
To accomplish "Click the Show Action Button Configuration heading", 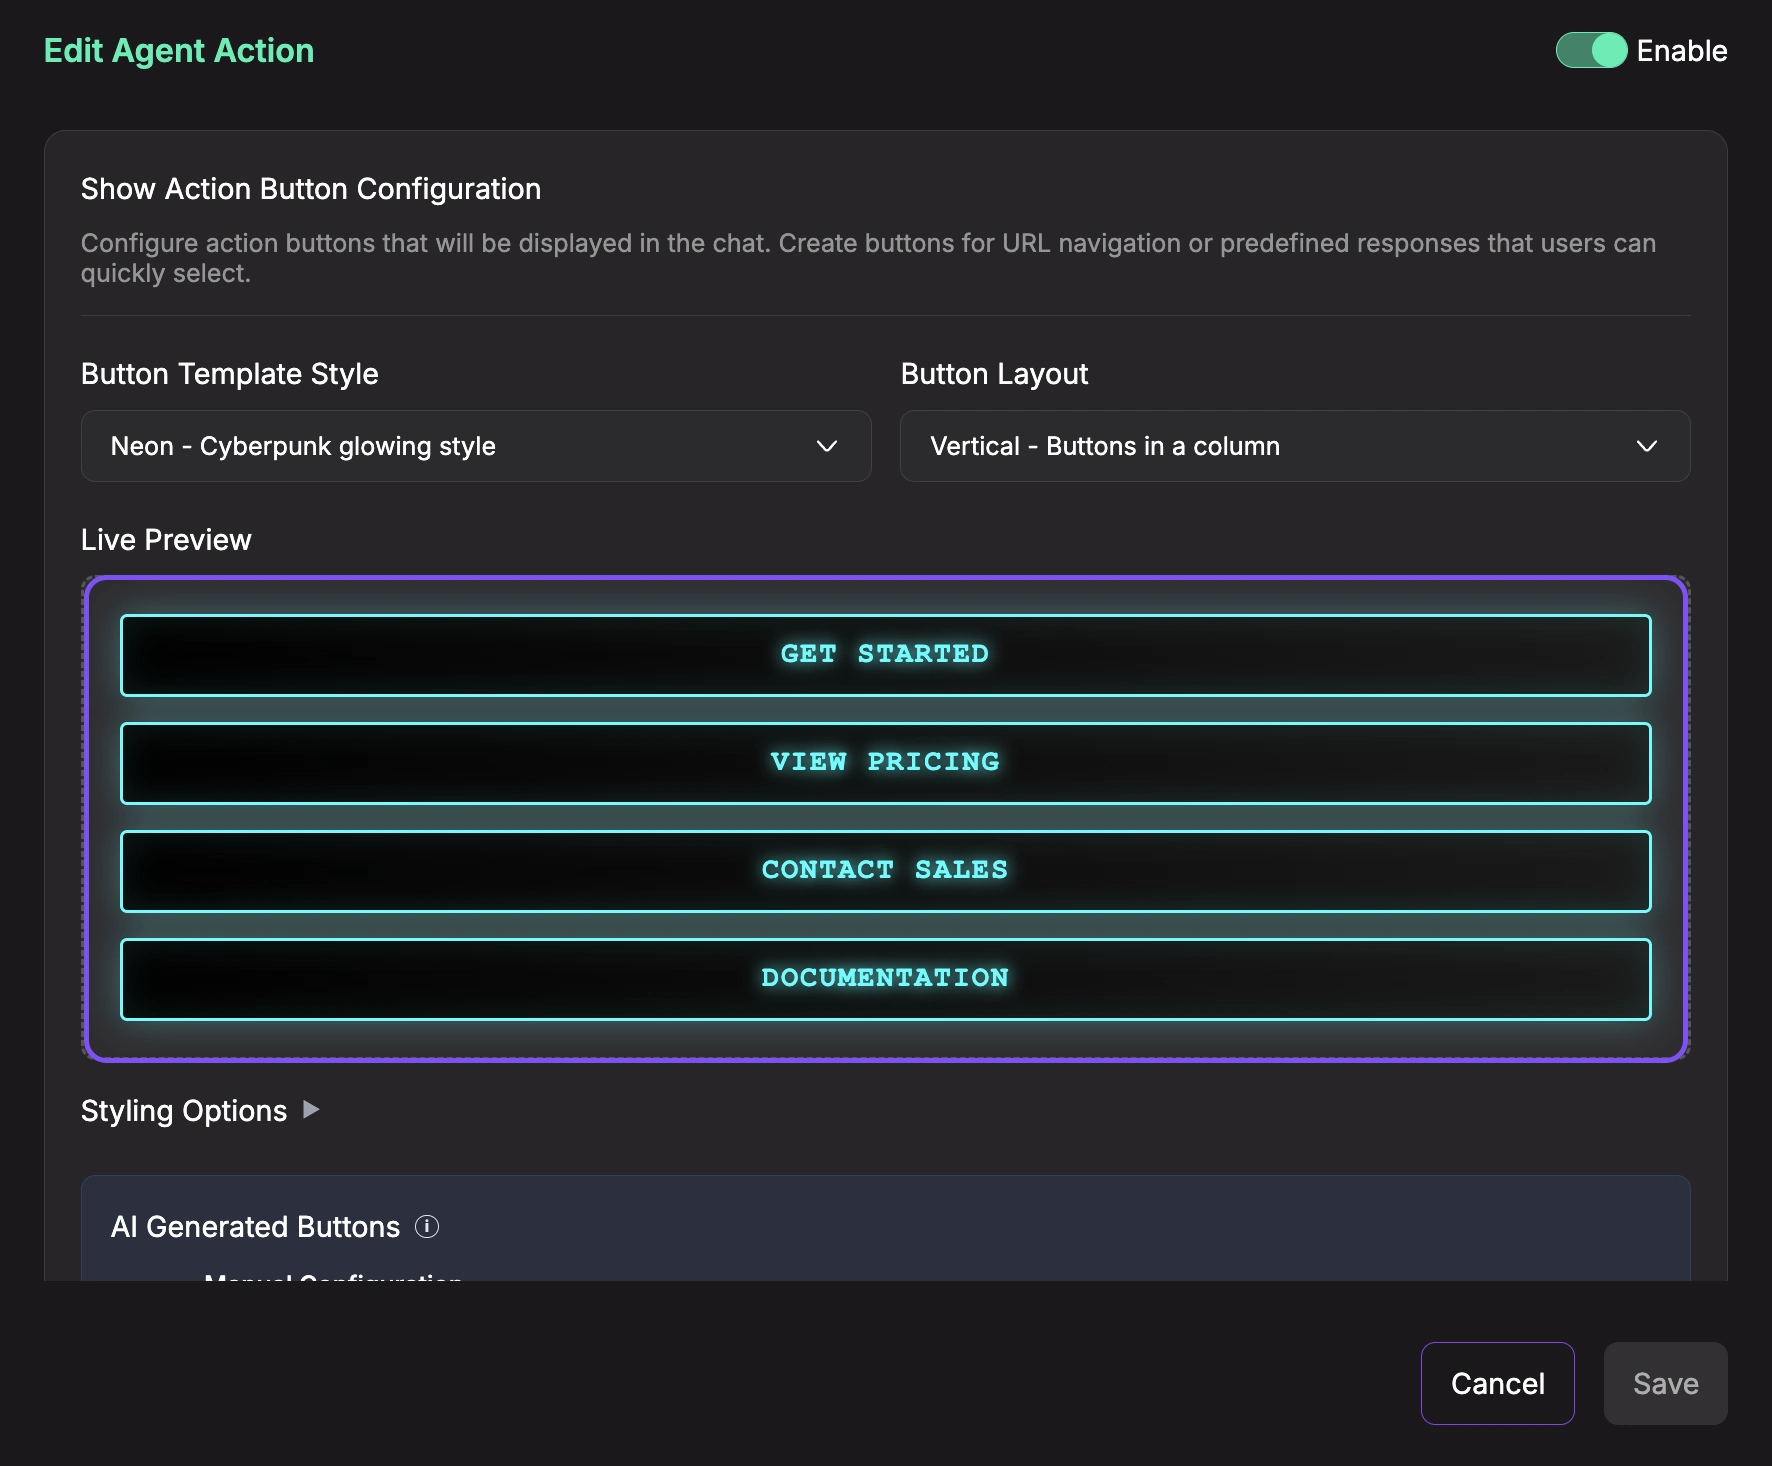I will point(311,189).
